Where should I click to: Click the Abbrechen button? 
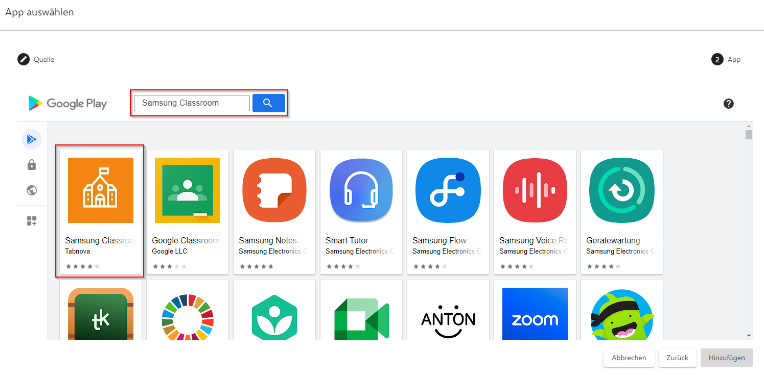coord(628,357)
